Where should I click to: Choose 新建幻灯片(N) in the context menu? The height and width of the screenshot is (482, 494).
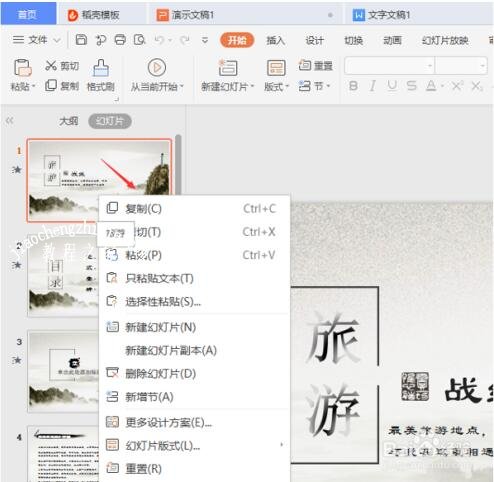coord(194,327)
